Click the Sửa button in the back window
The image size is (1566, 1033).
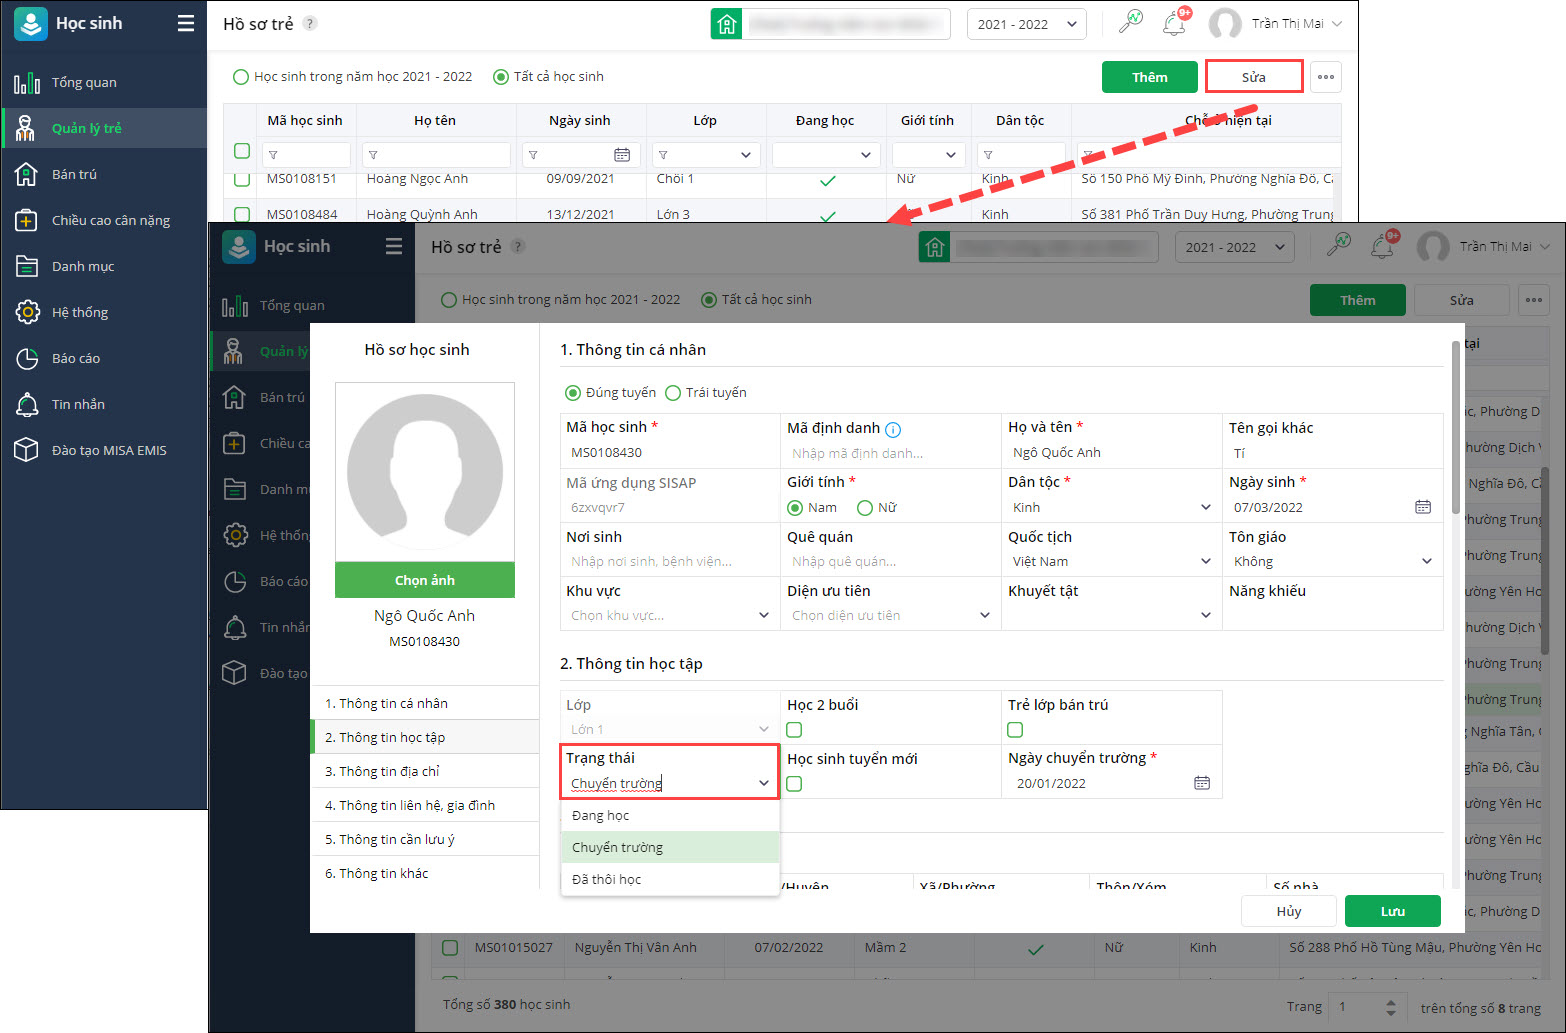click(x=1254, y=77)
